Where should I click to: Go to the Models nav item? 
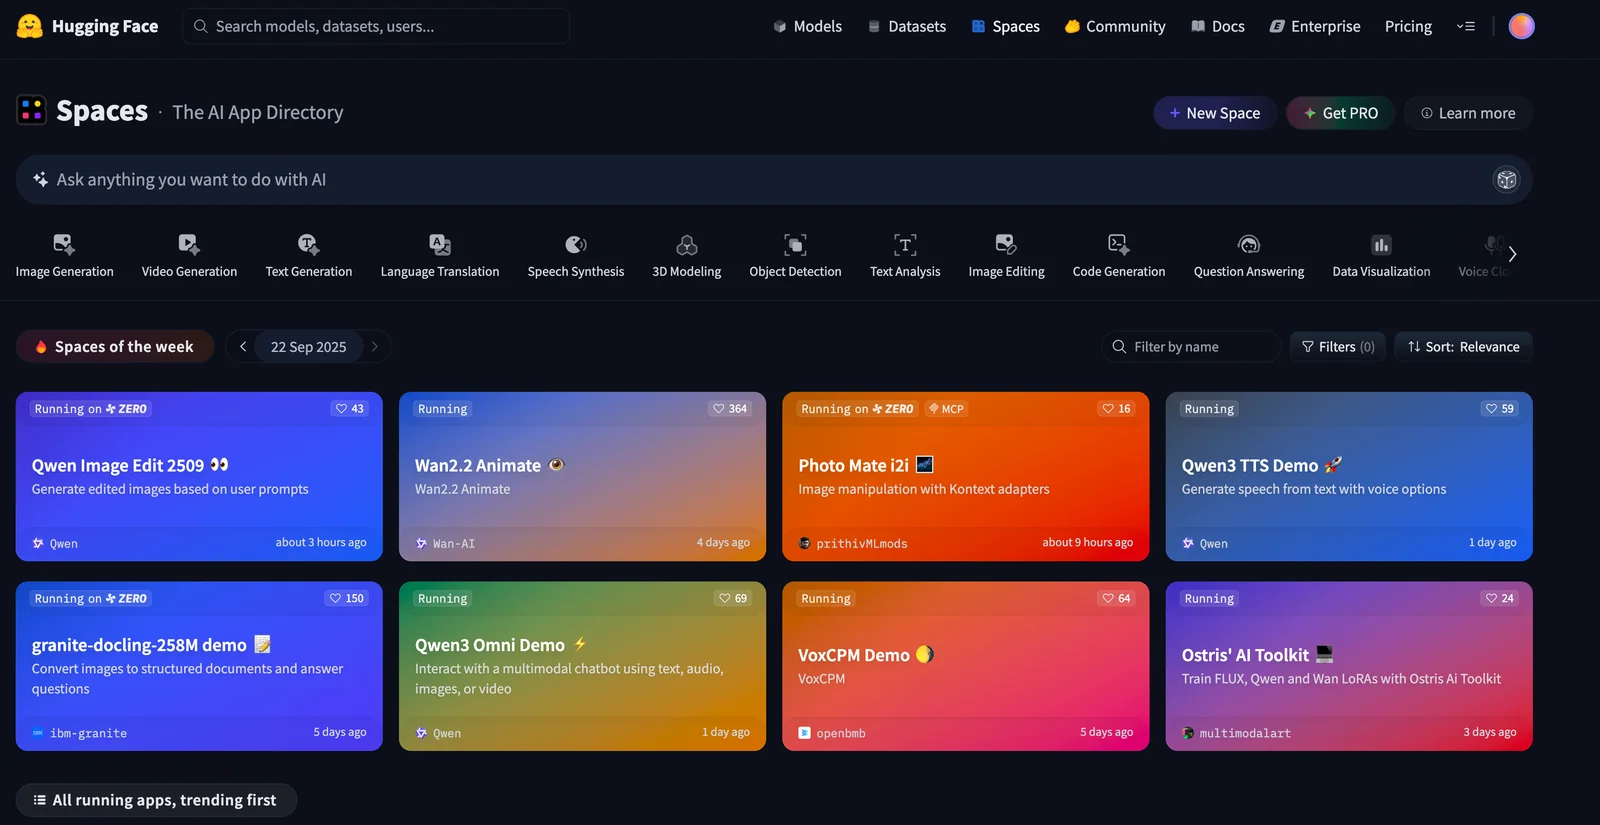(x=807, y=27)
